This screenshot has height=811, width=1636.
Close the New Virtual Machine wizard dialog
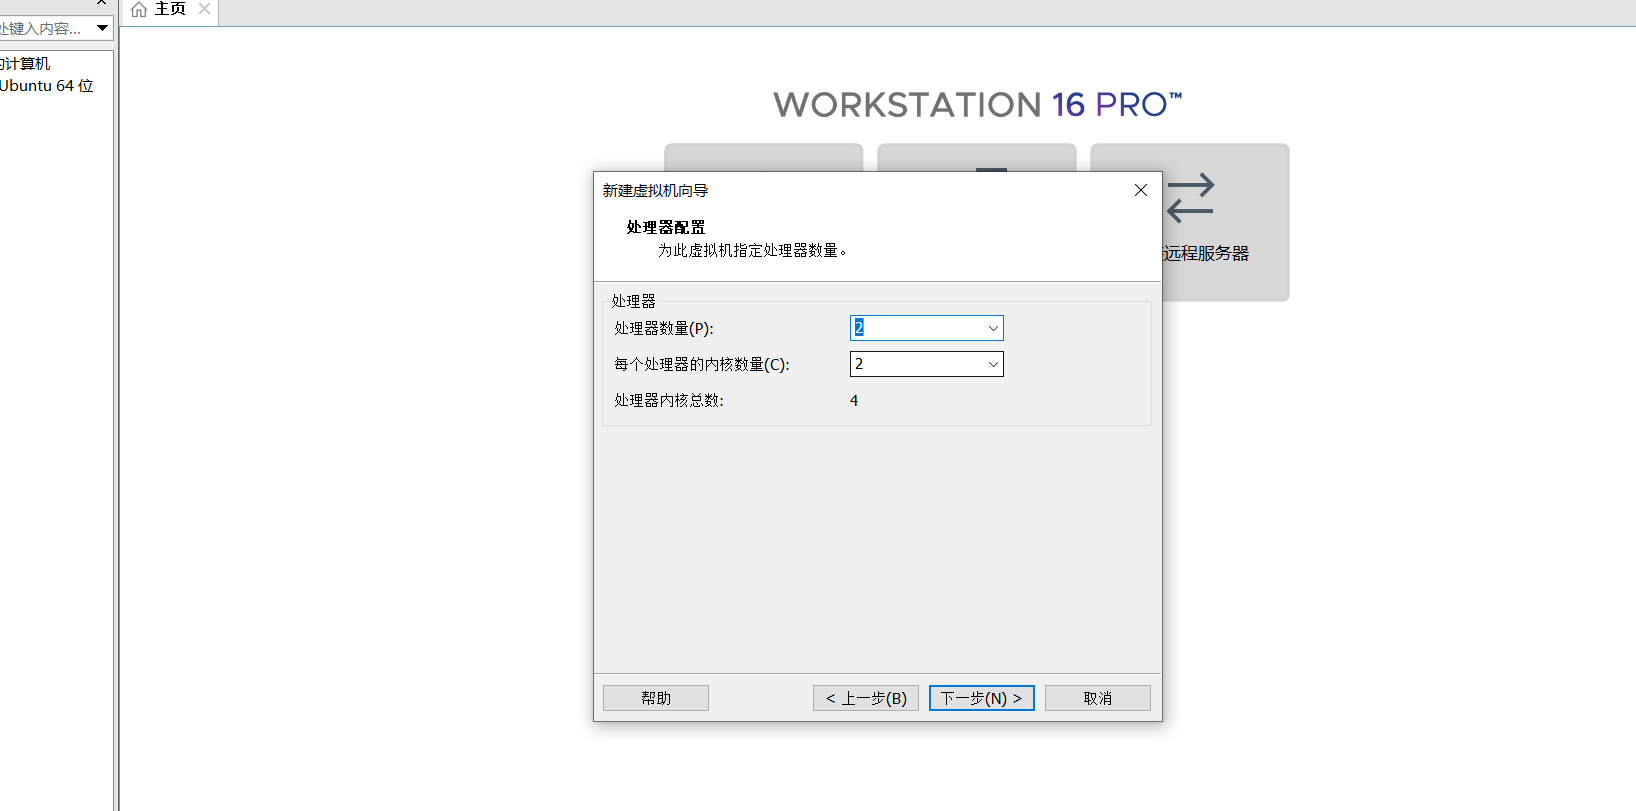(x=1141, y=190)
